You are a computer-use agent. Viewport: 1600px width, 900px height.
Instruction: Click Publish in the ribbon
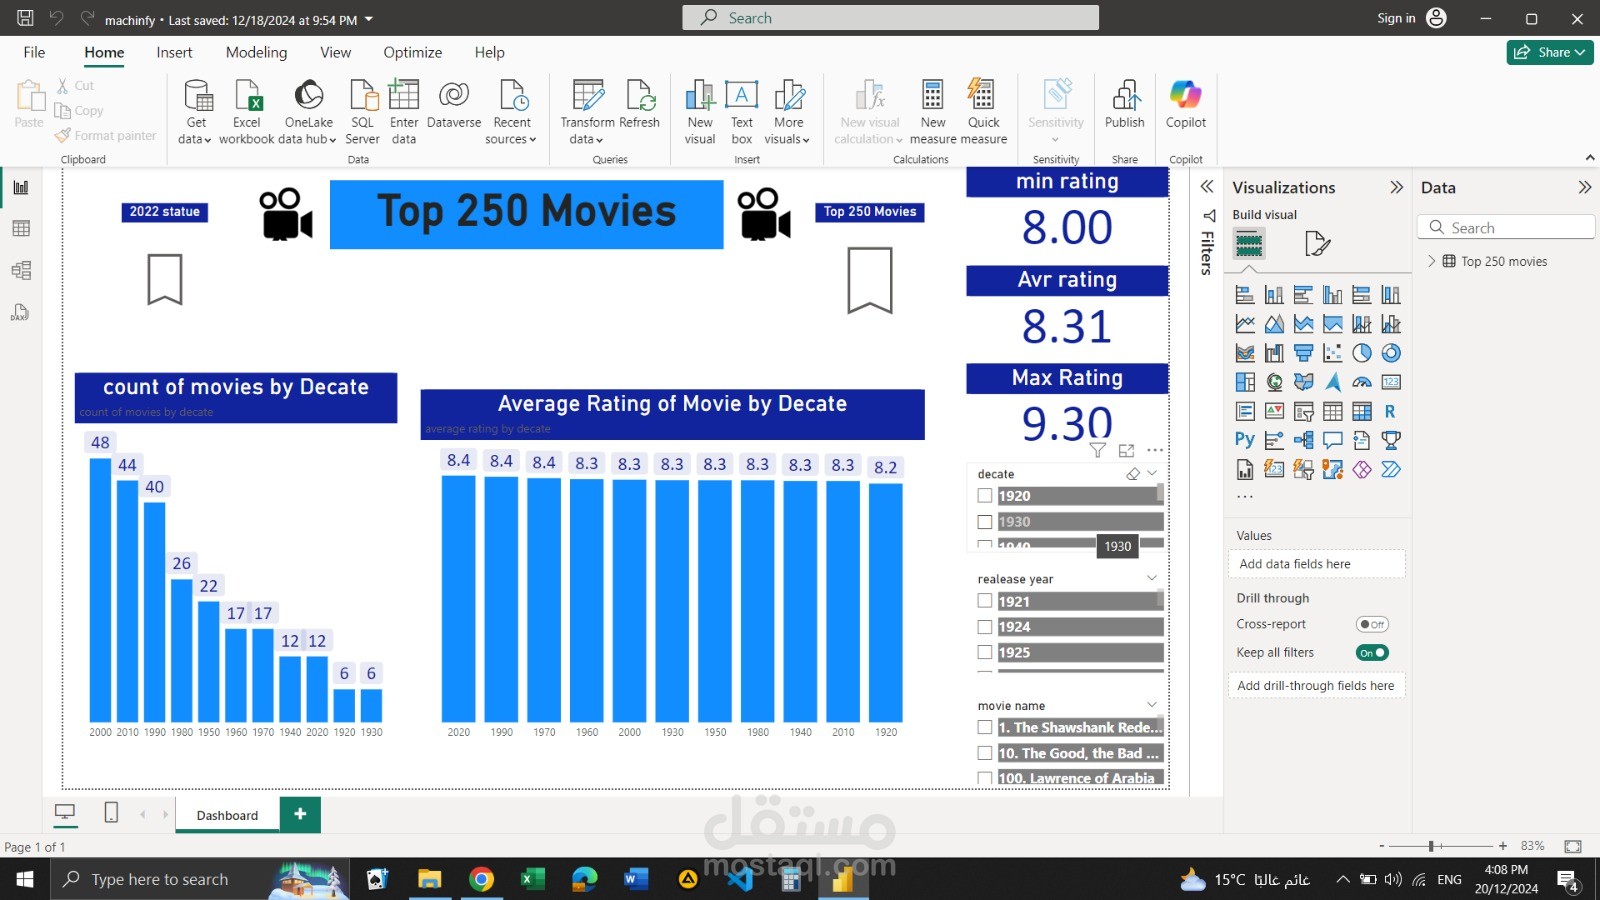1125,104
